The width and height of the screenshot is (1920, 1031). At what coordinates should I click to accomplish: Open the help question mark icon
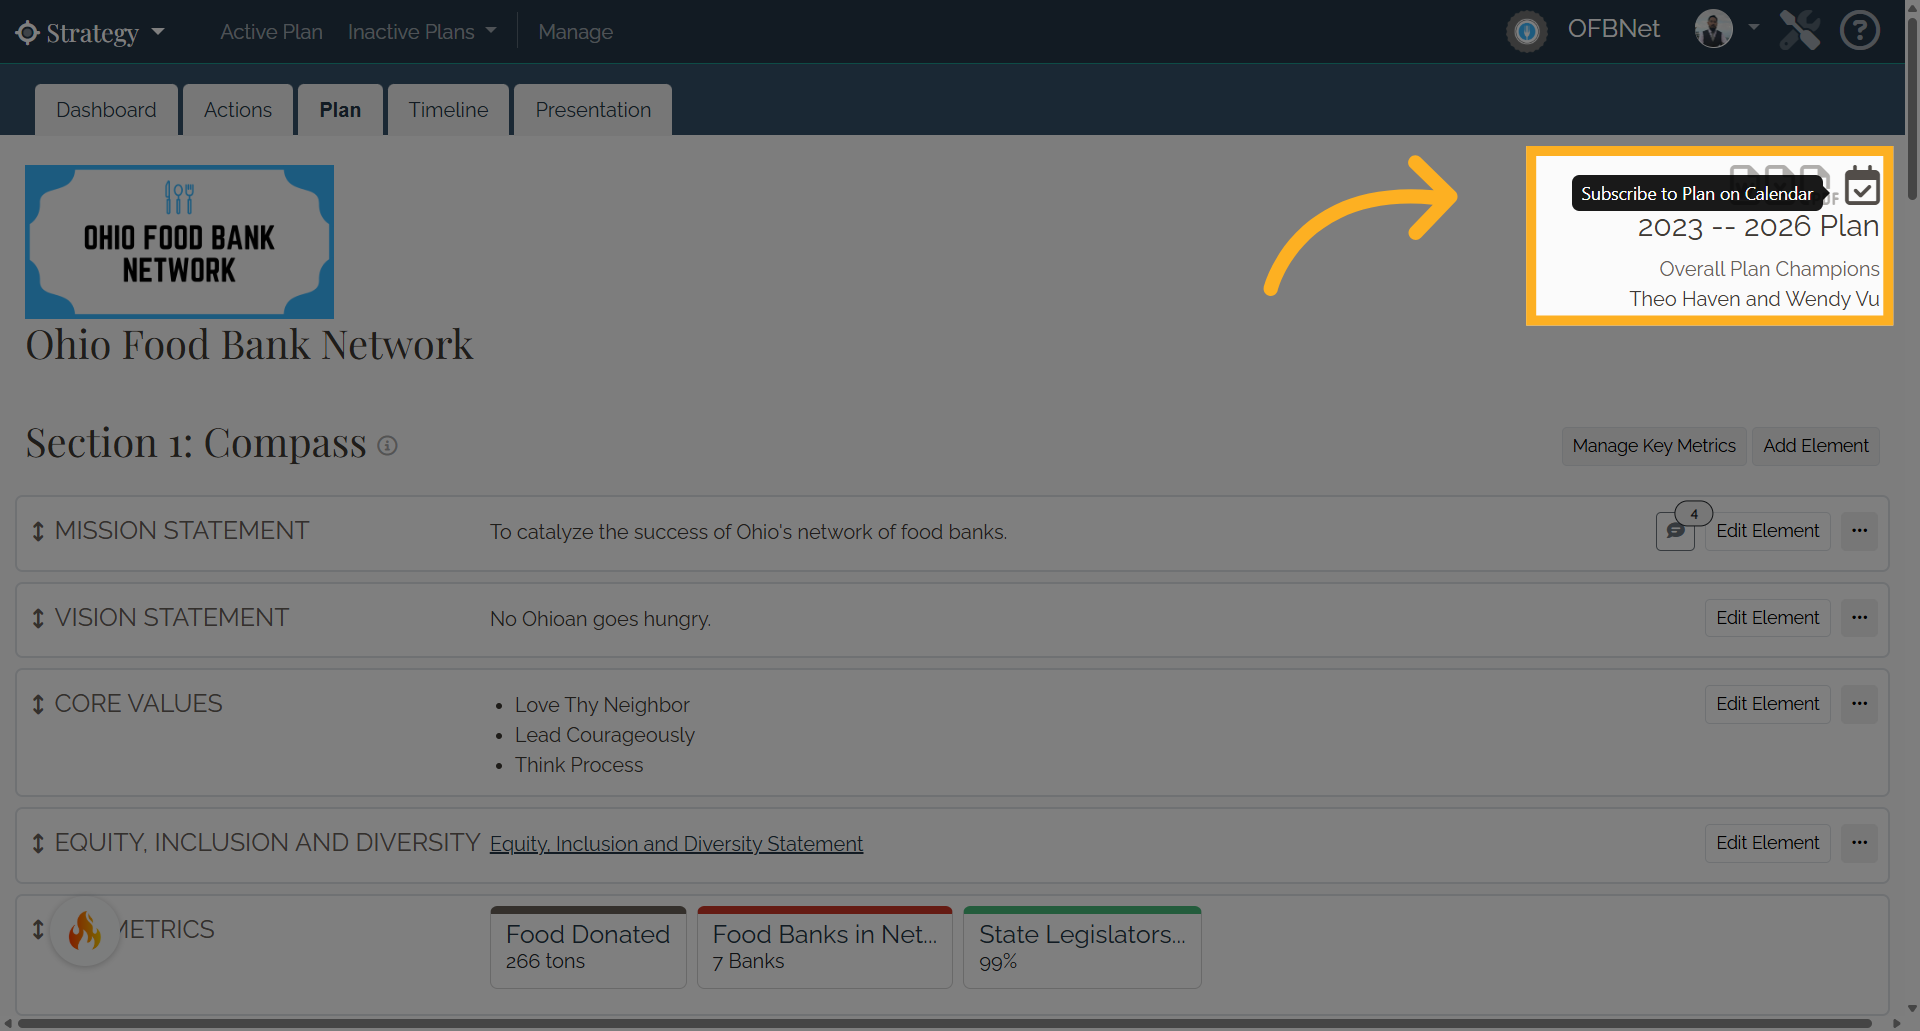click(1860, 30)
